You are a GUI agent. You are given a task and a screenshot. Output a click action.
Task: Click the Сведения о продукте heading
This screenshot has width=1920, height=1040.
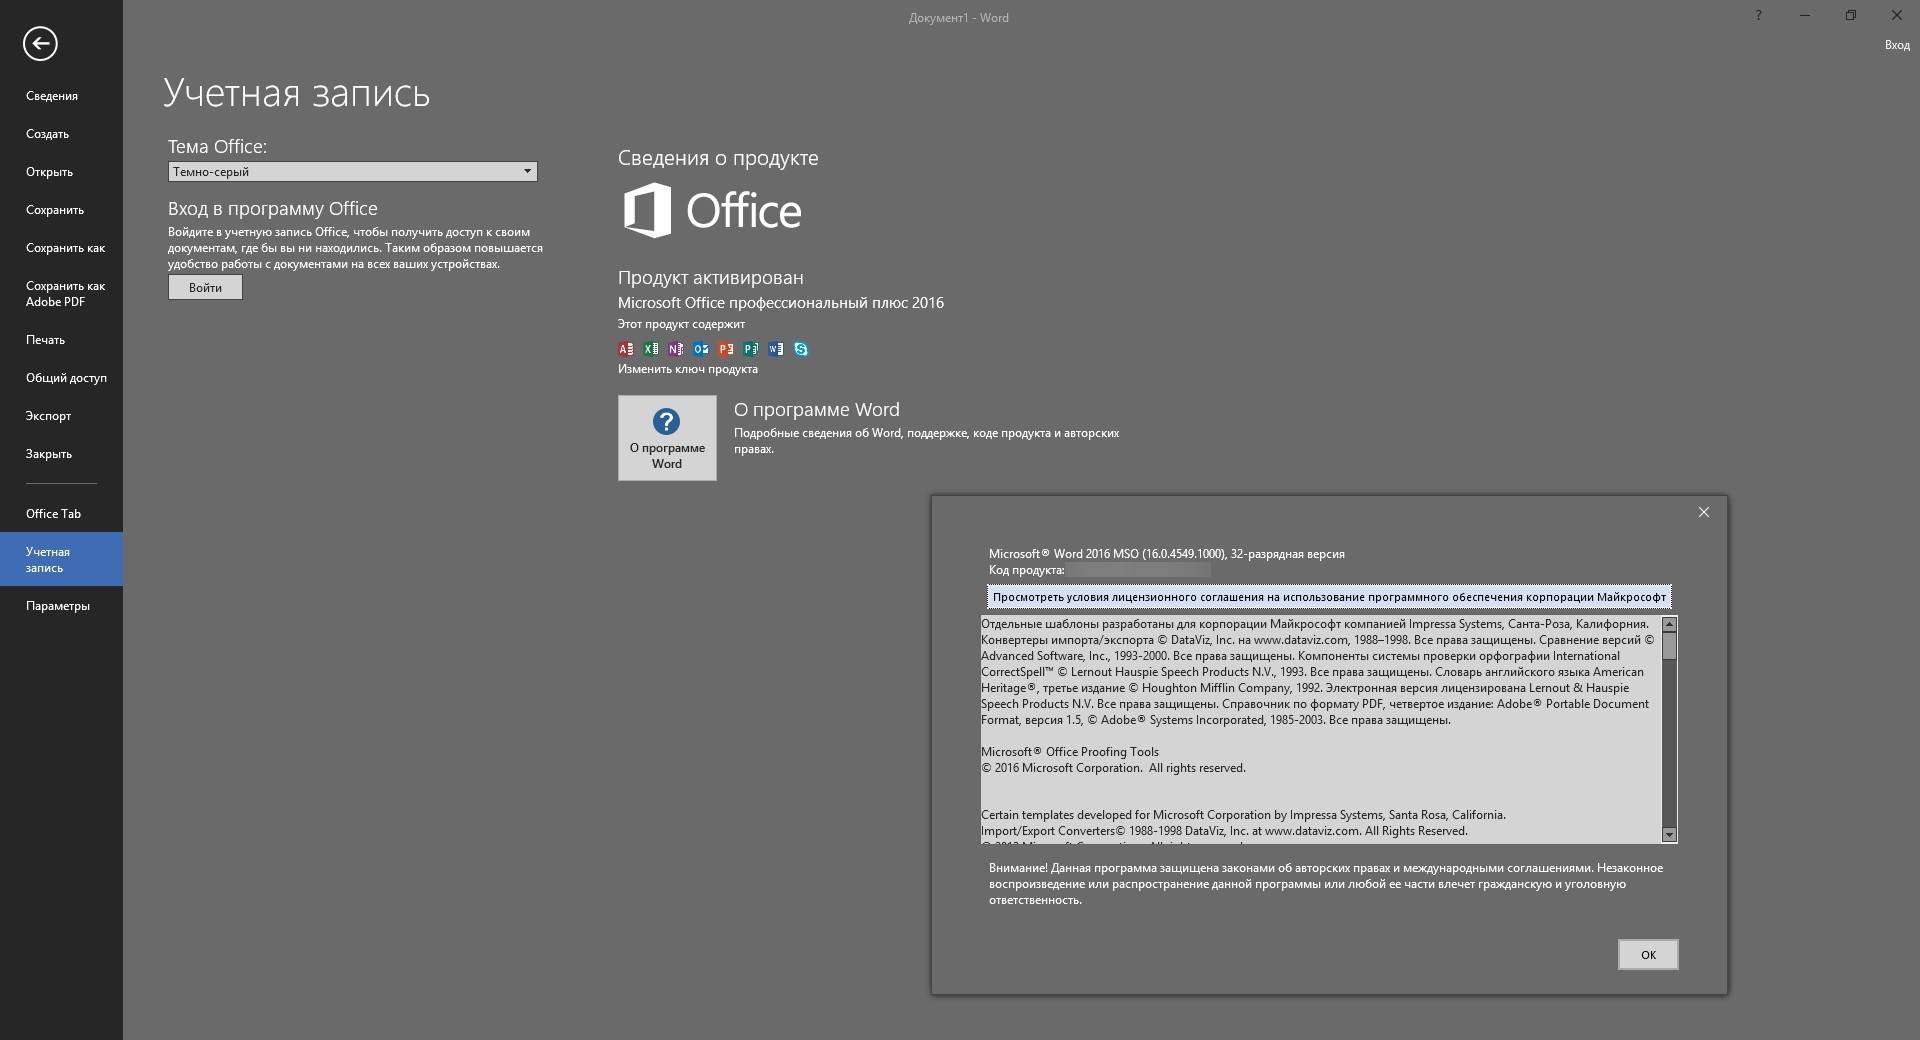coord(717,158)
